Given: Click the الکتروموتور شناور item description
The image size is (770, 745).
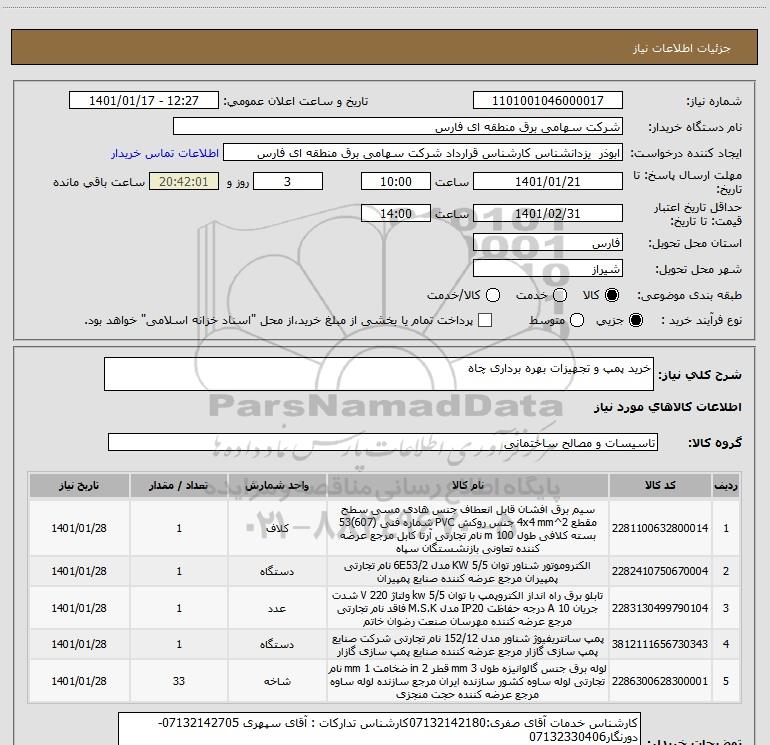Looking at the screenshot, I should coord(468,572).
